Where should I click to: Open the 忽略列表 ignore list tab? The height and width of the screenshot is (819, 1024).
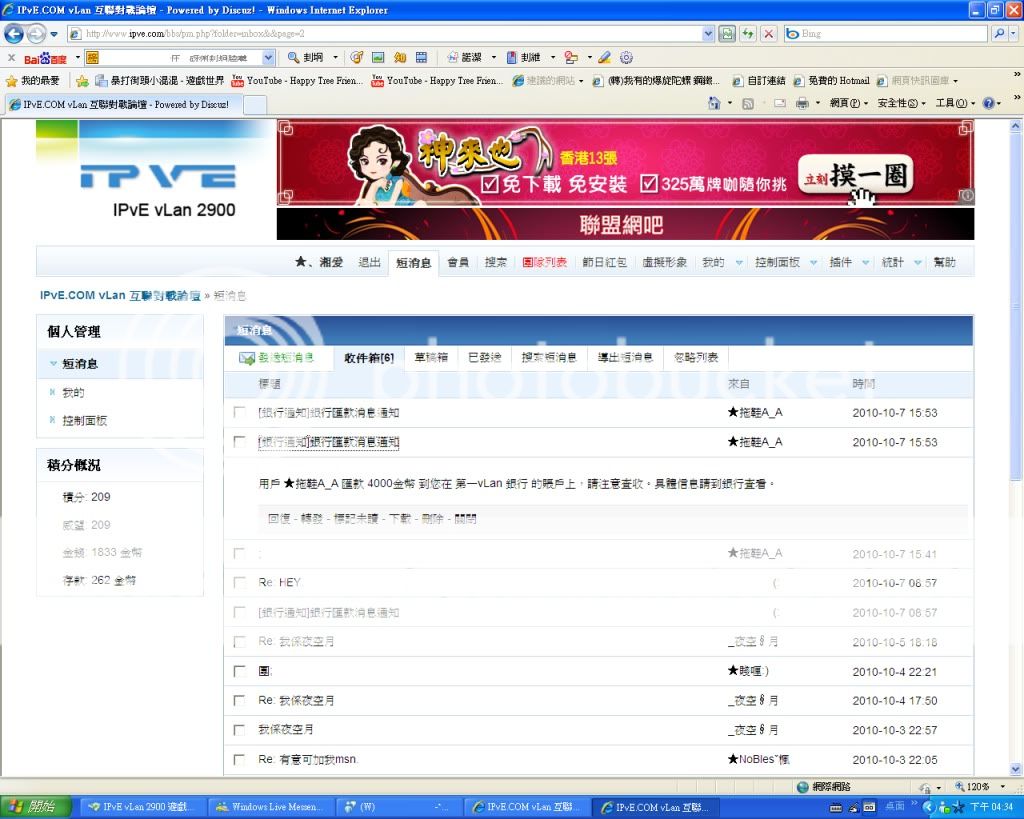tap(696, 358)
